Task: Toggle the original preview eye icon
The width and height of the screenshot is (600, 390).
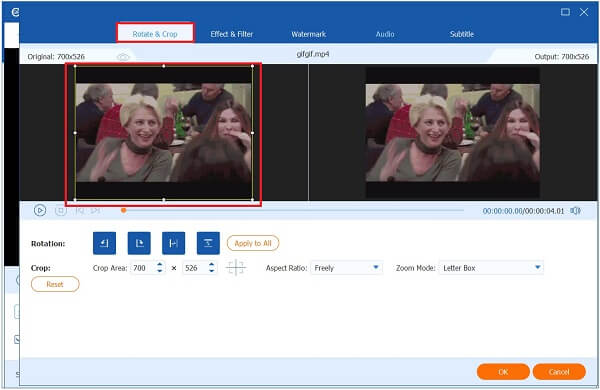Action: tap(123, 57)
